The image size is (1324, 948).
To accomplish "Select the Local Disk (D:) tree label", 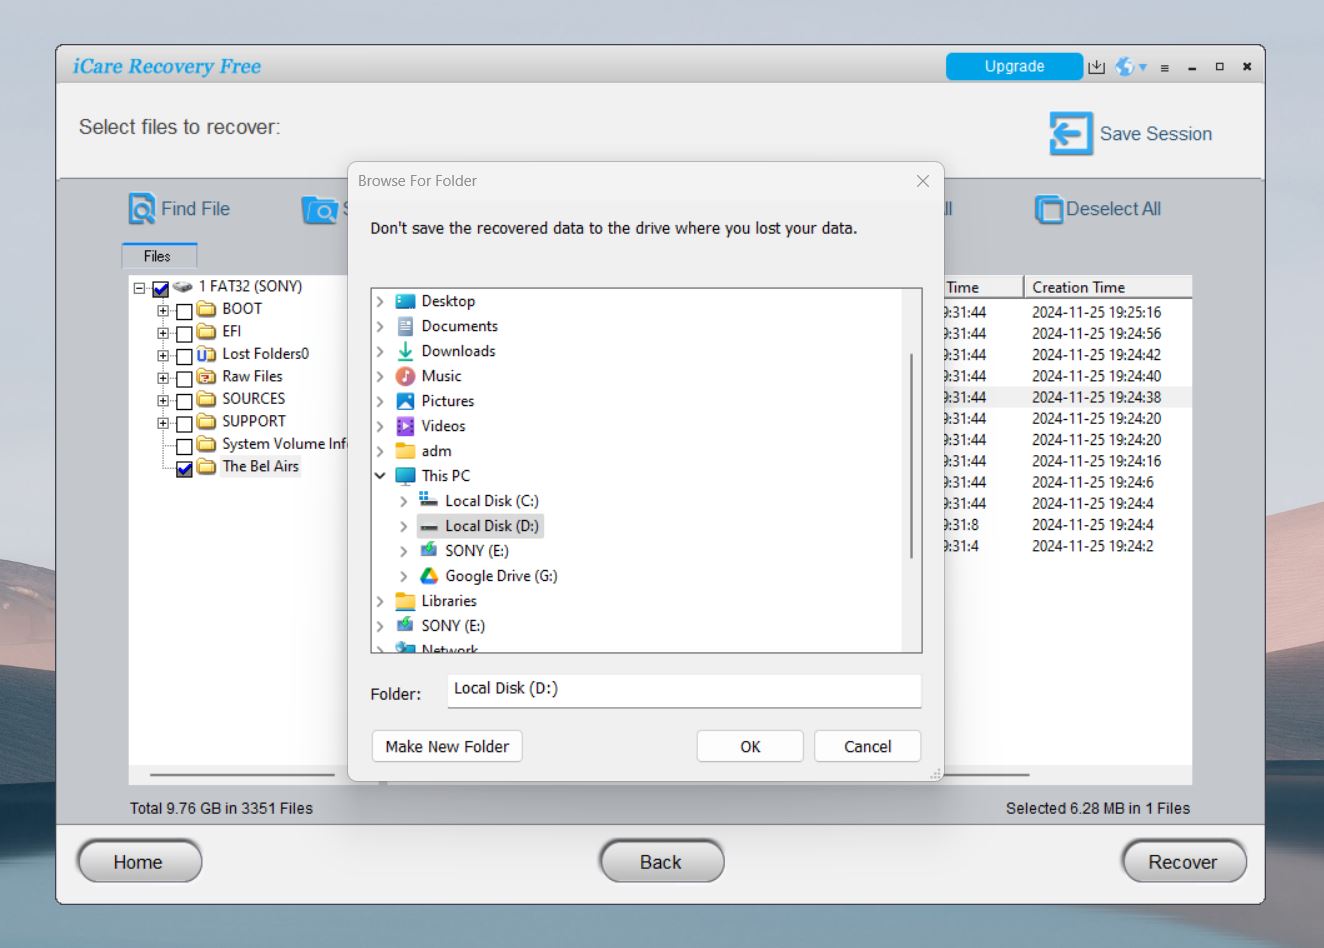I will click(492, 526).
